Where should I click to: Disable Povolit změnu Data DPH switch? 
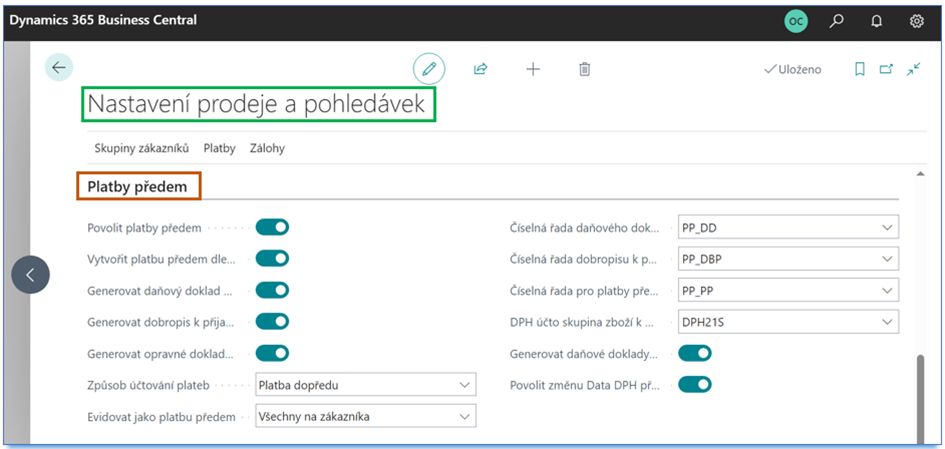(695, 384)
